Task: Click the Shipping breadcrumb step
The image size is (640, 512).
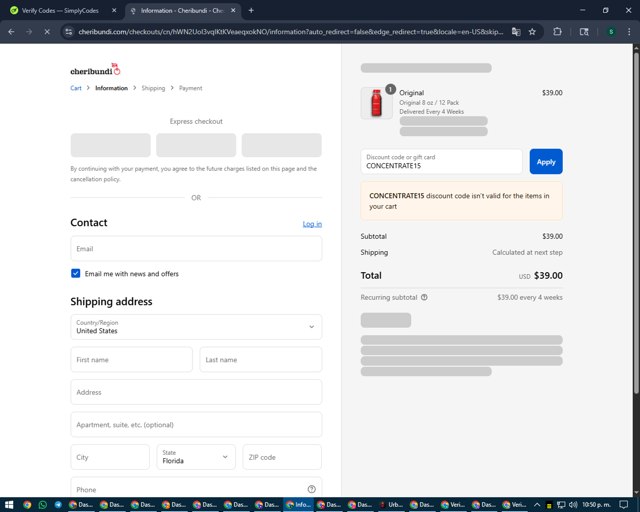Action: click(x=153, y=88)
